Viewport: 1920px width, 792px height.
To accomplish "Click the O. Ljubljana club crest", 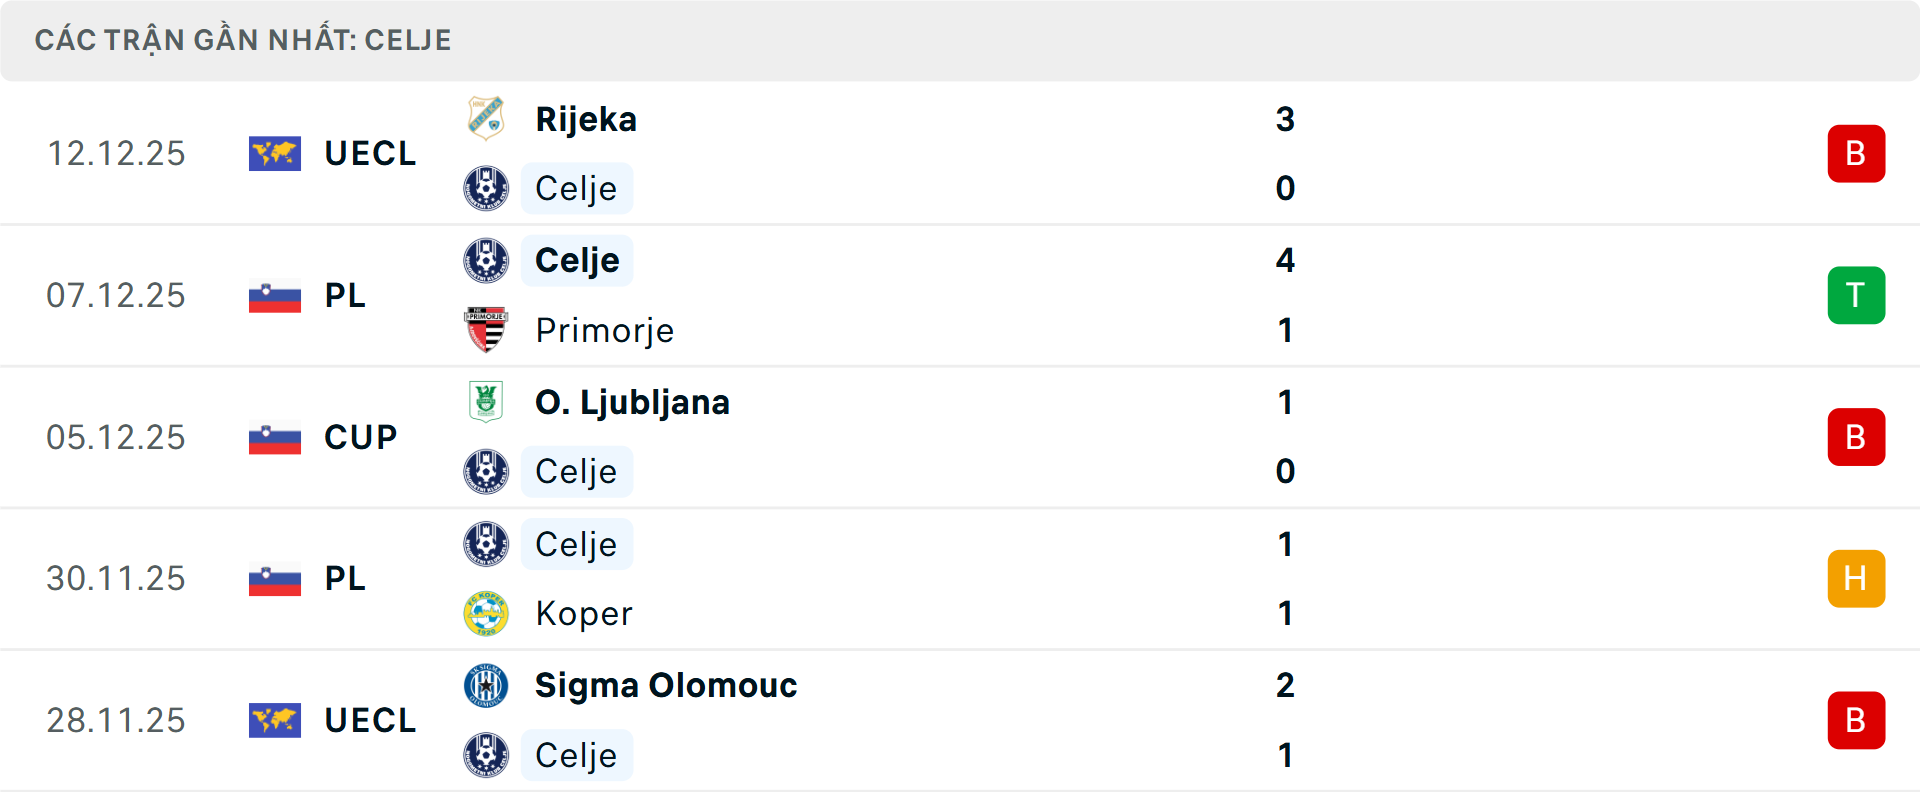I will tap(486, 401).
